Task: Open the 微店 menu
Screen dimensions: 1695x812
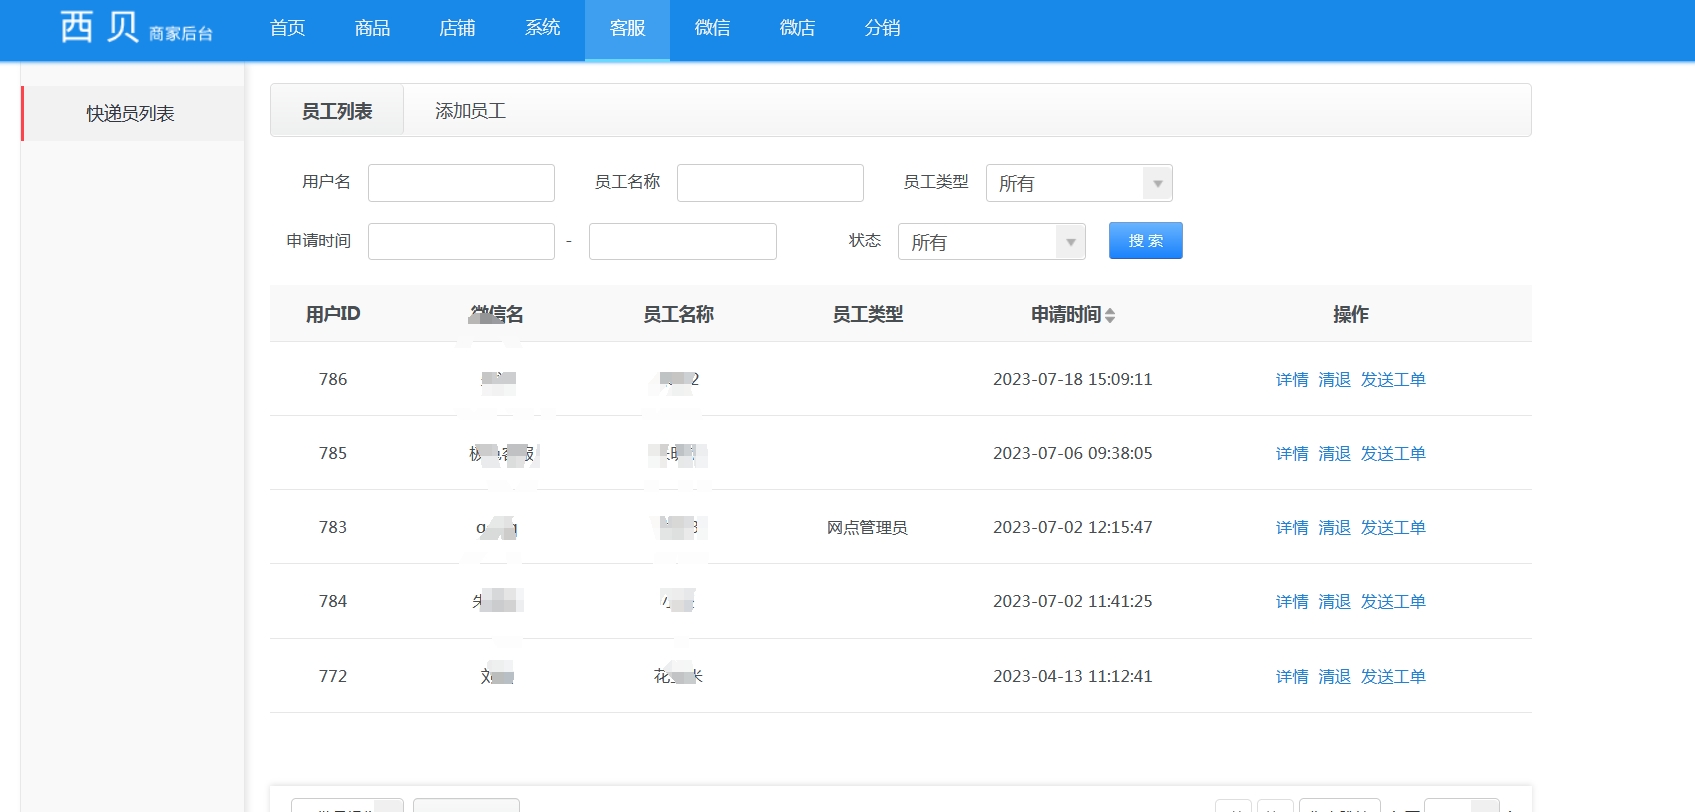Action: point(798,28)
